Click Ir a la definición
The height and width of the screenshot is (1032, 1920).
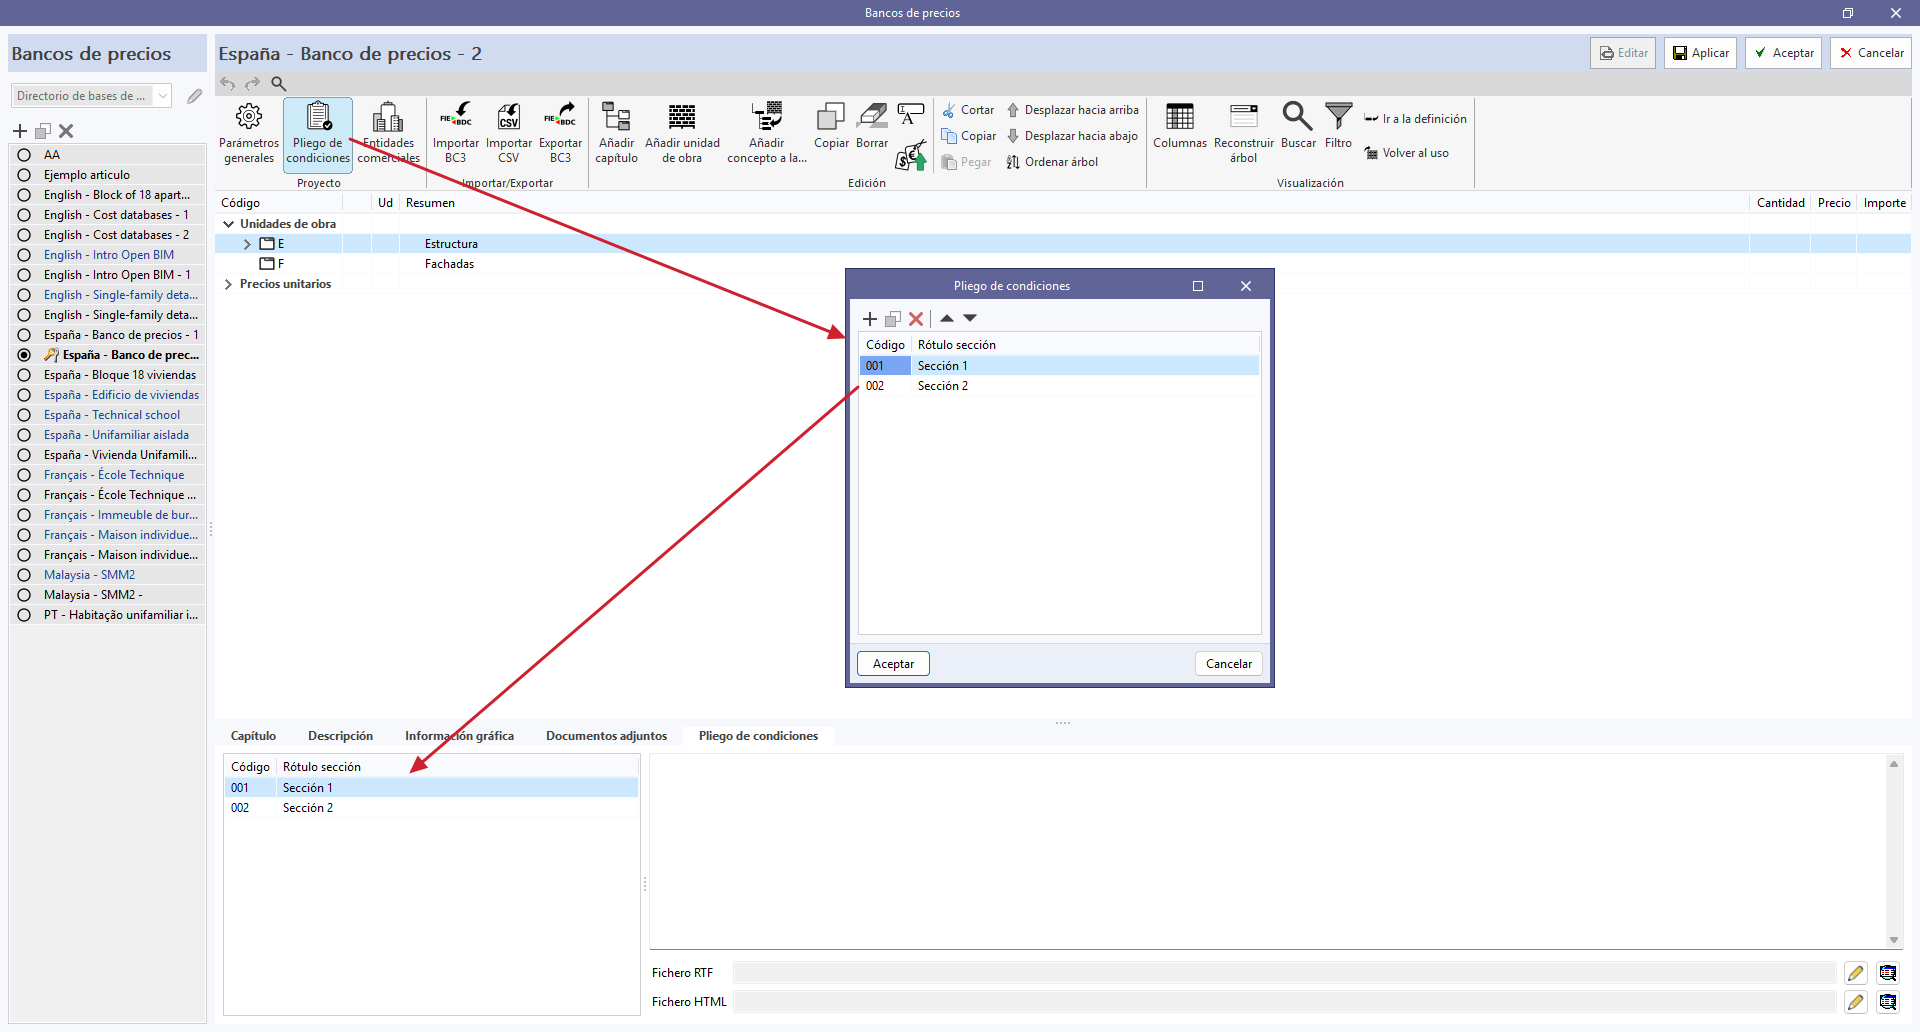pyautogui.click(x=1415, y=119)
